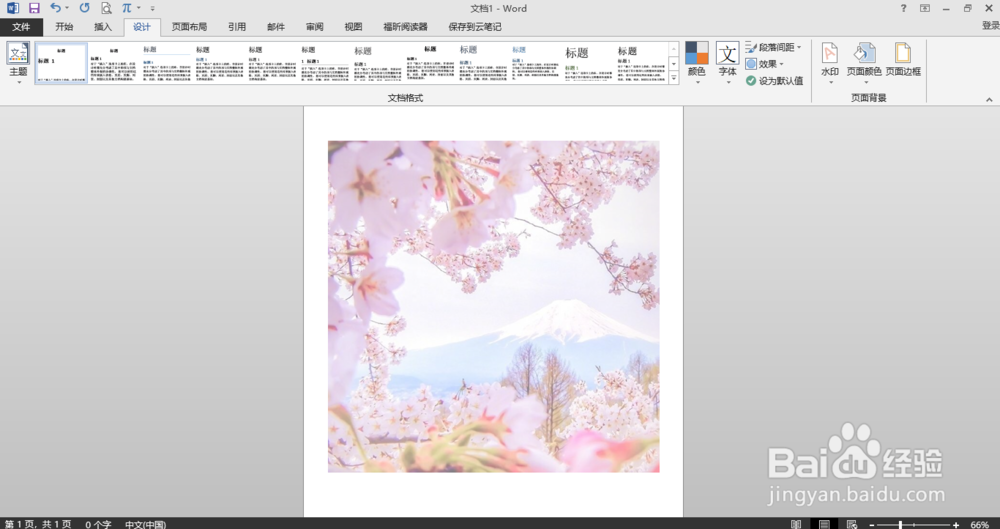Open the Pi equation dropdown arrow
Screen dimensions: 1000x529
[138, 8]
